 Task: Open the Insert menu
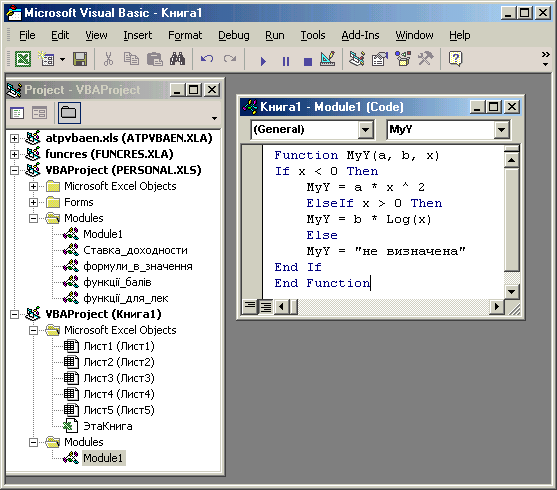[137, 35]
